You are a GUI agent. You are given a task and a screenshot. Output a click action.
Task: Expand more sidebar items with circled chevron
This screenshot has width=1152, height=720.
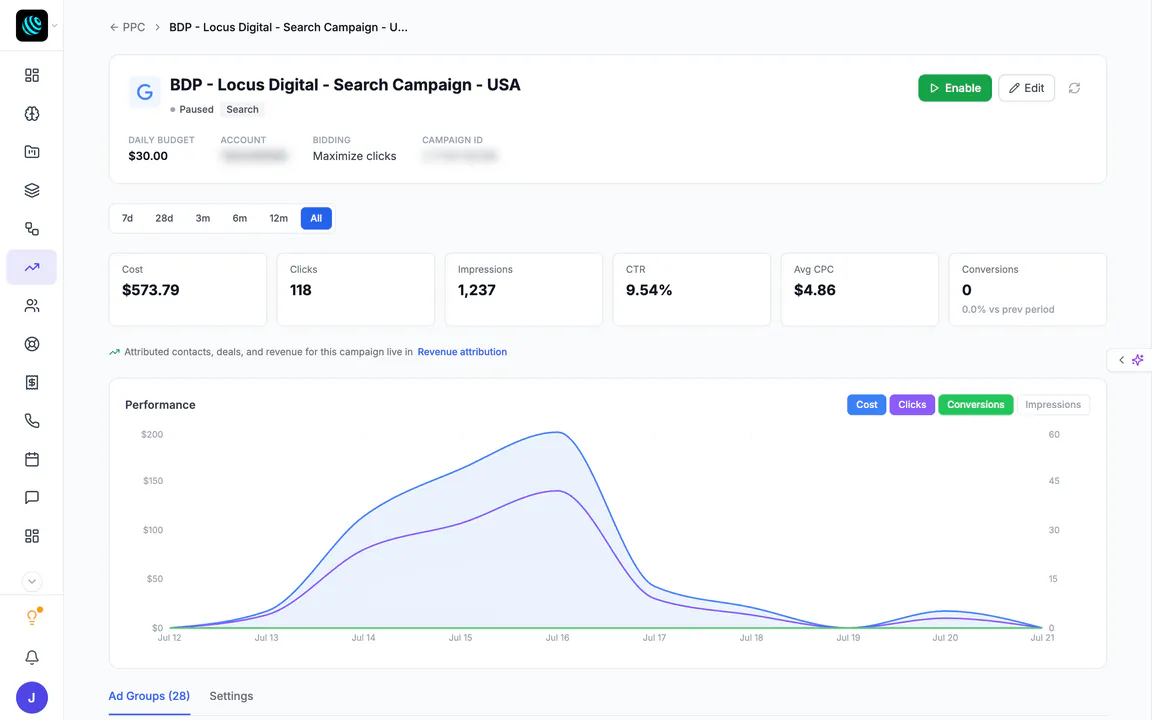coord(32,581)
